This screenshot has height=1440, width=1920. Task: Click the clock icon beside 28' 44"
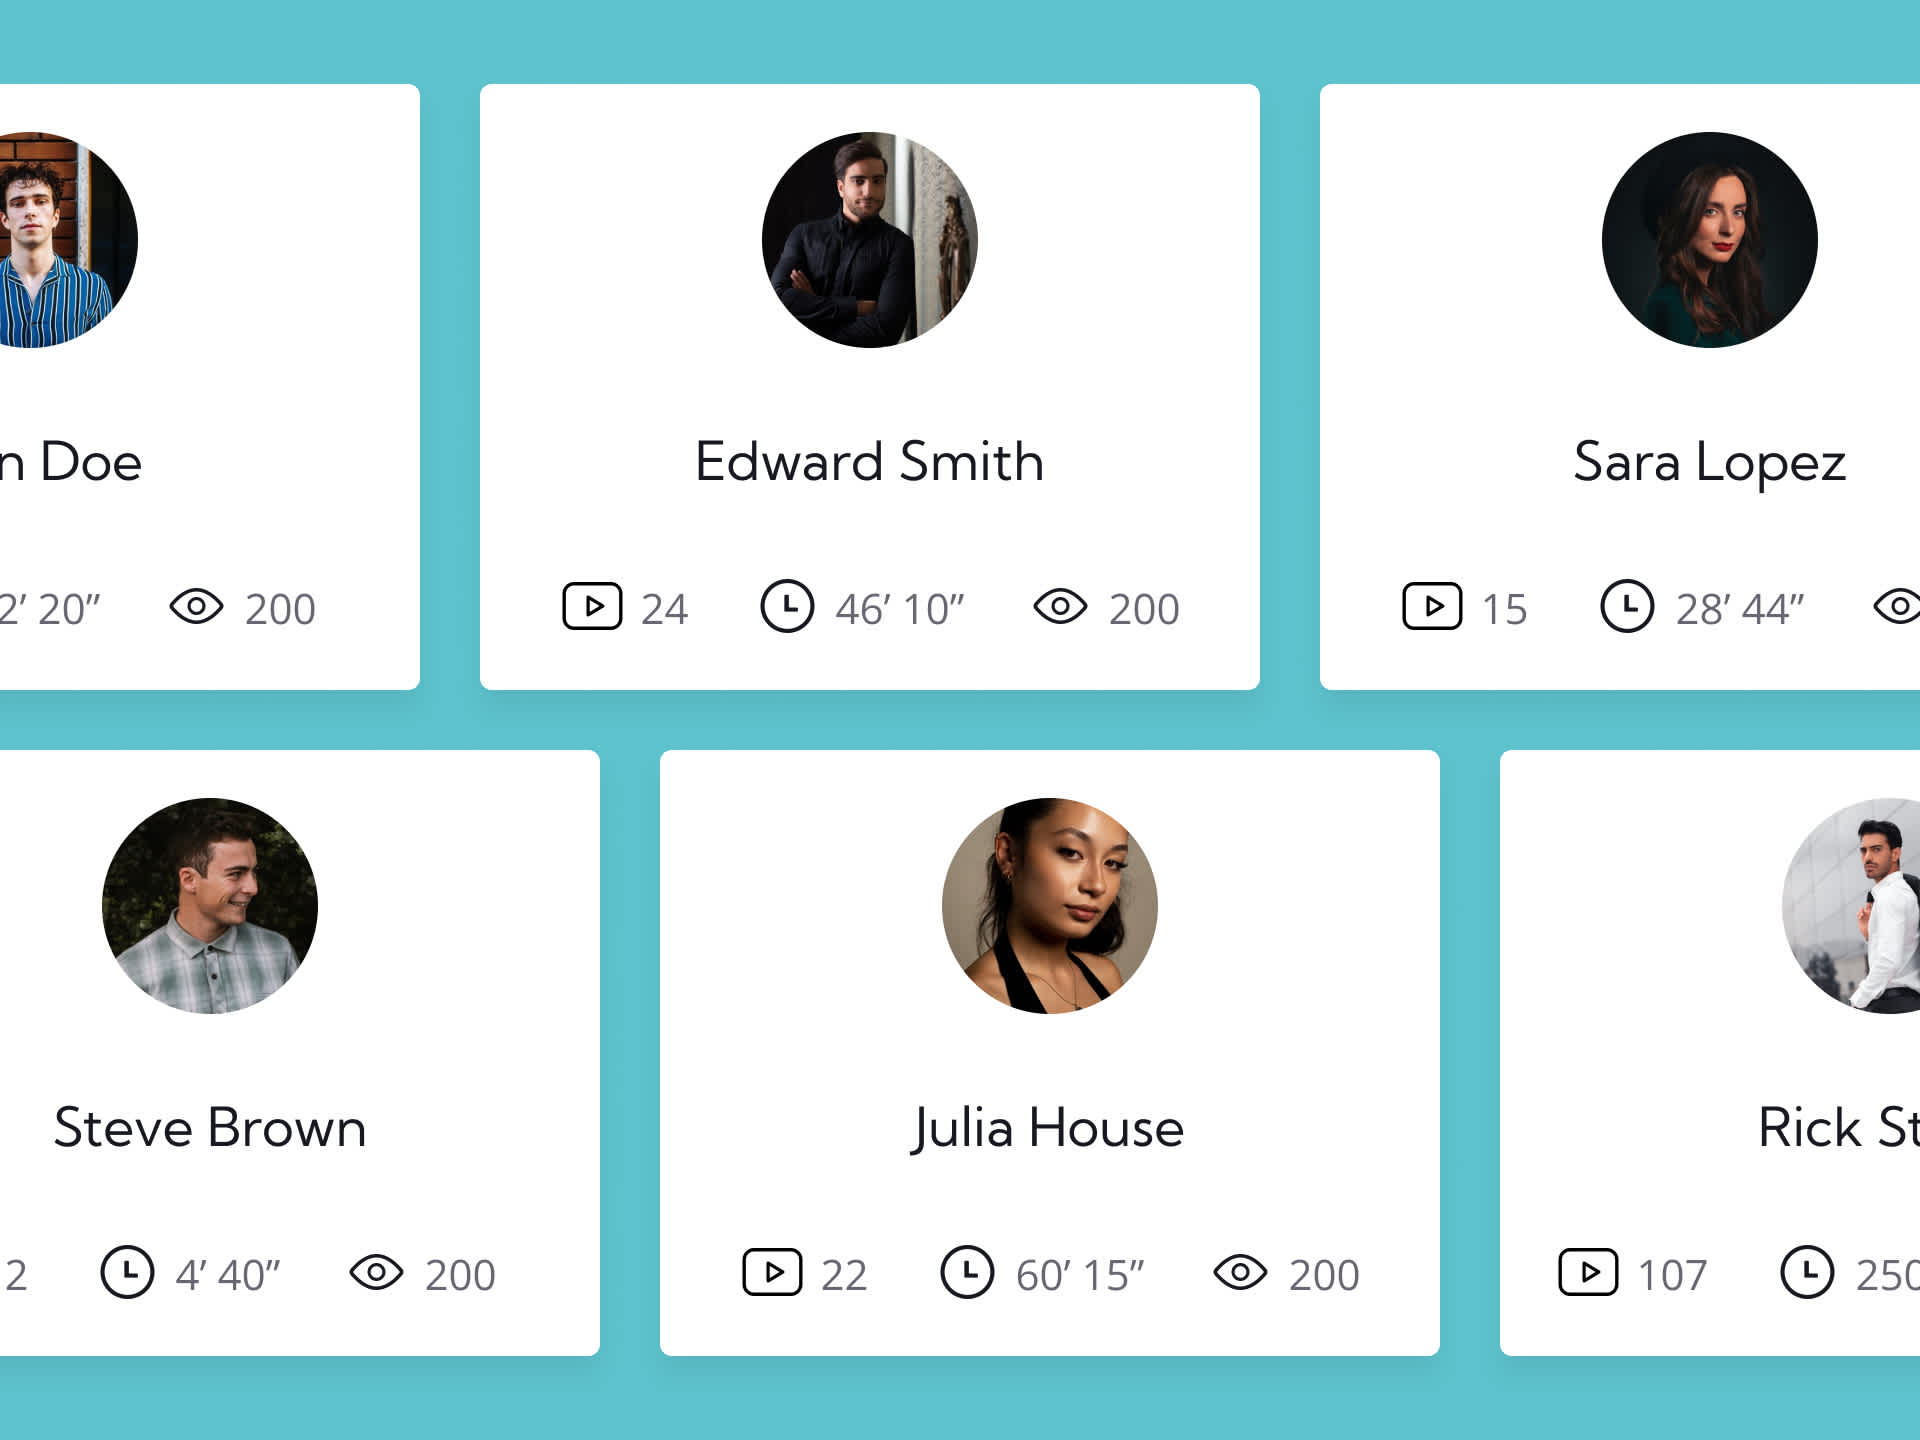click(1627, 606)
